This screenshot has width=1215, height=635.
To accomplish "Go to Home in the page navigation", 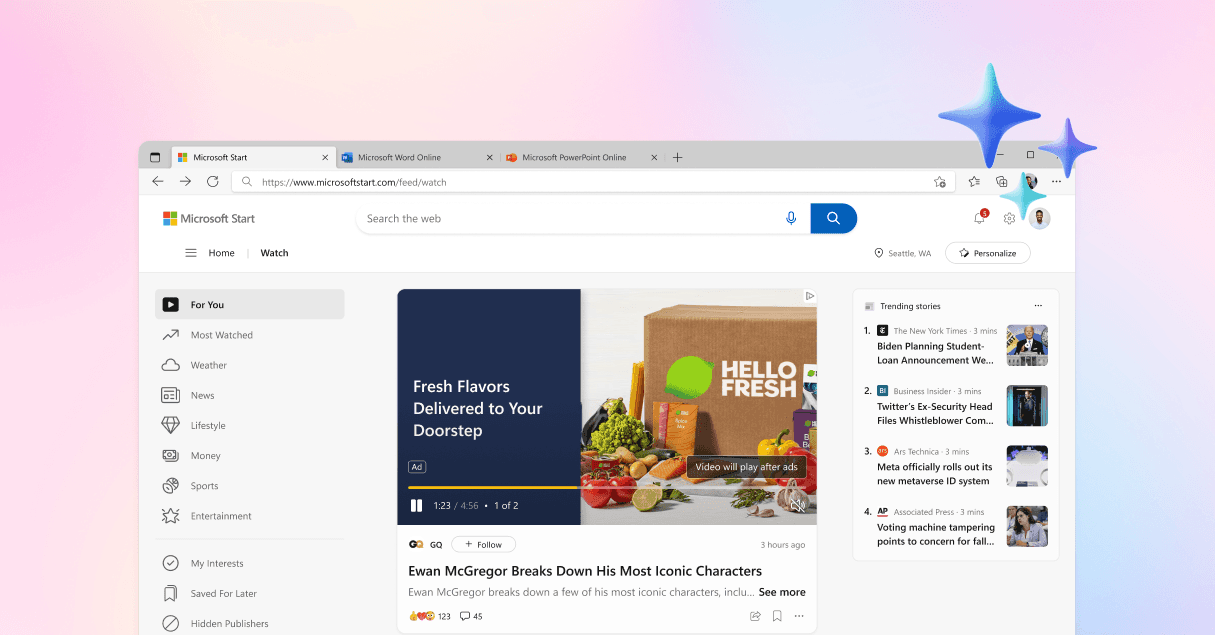I will click(221, 253).
